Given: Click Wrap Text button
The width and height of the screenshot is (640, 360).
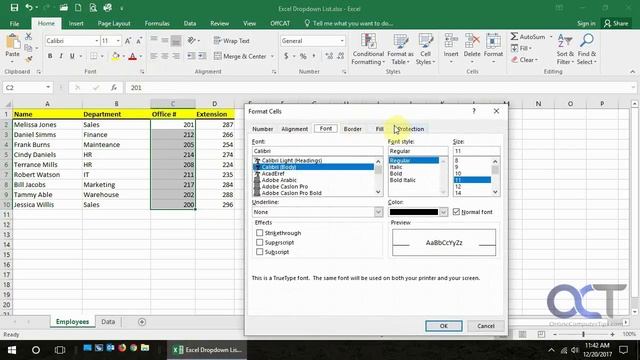Looking at the screenshot, I should point(231,41).
